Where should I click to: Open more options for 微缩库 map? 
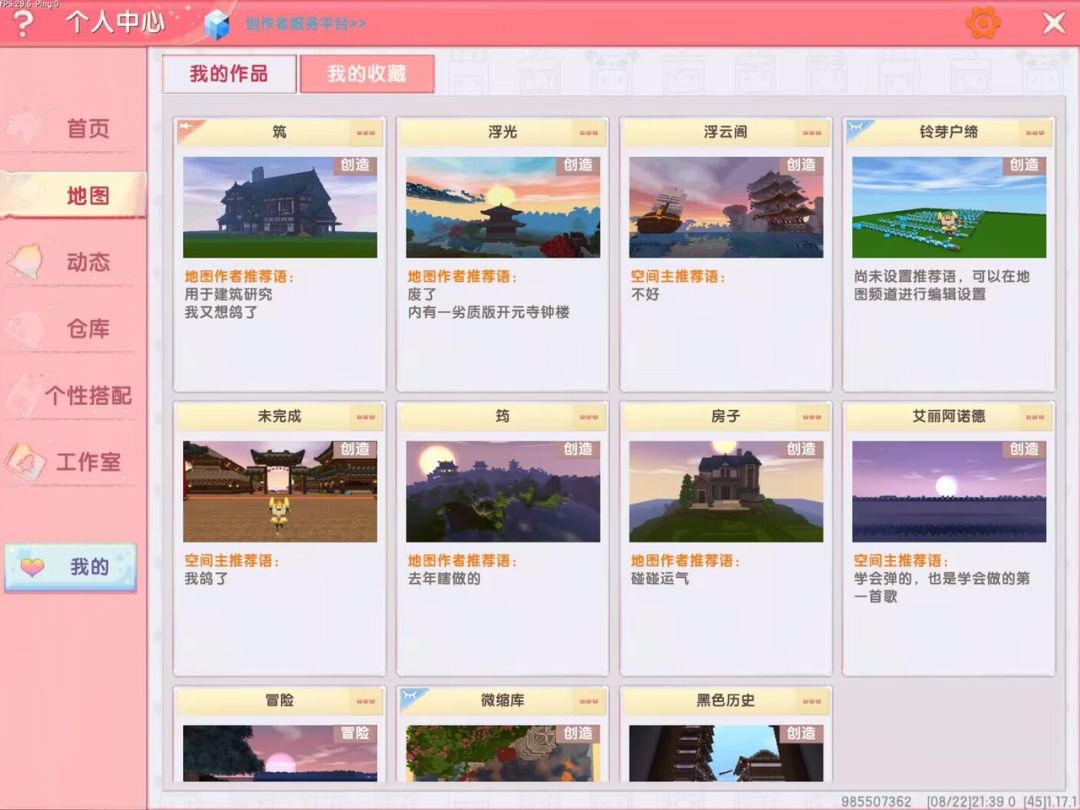click(589, 701)
